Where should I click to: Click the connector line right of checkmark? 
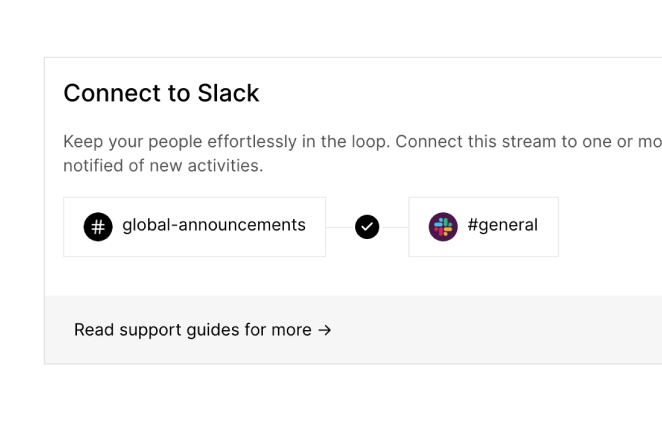395,227
